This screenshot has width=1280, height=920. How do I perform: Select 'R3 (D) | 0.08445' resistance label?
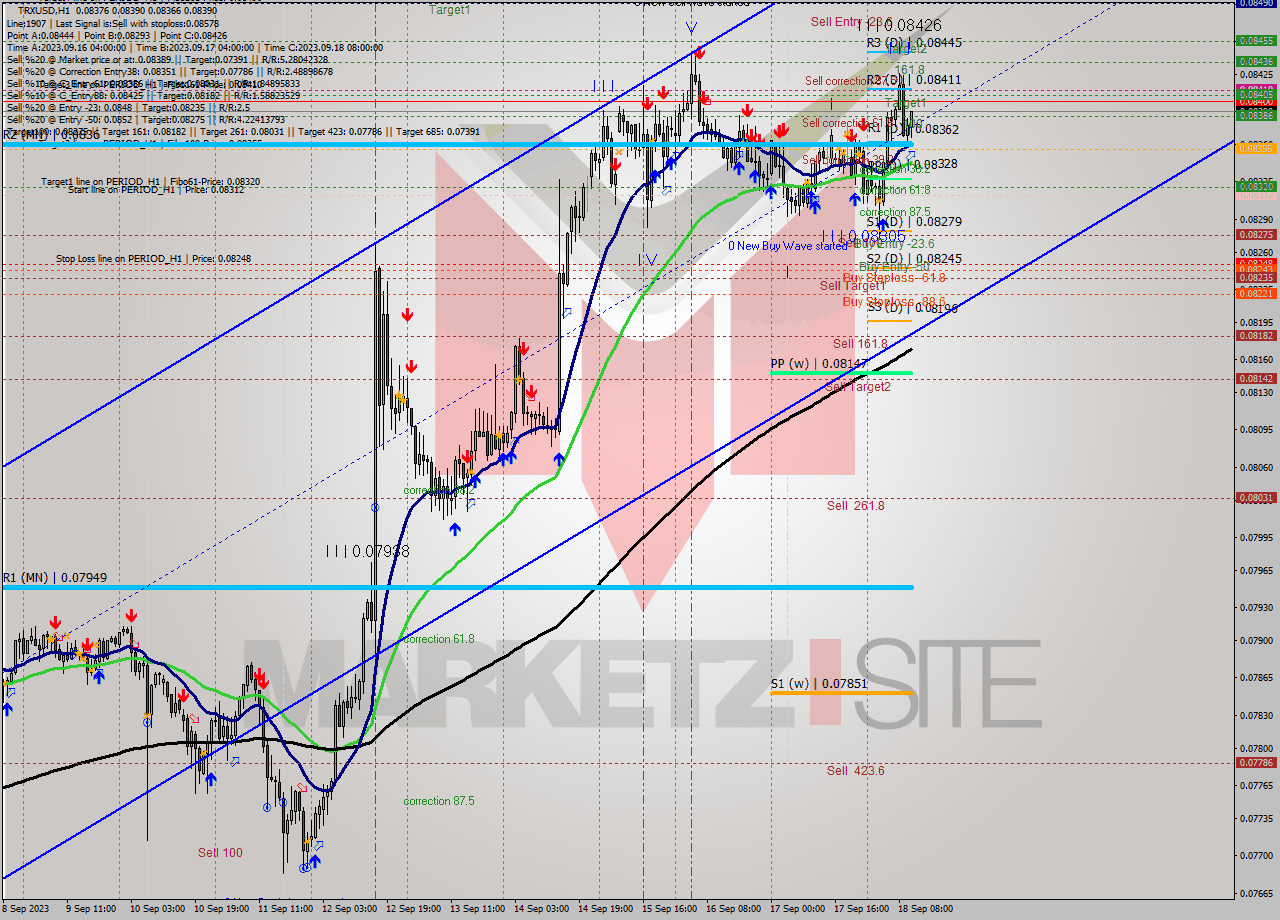(914, 43)
